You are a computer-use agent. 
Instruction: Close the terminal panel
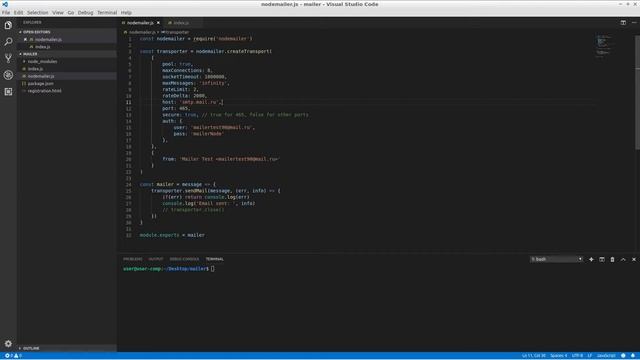tap(634, 259)
